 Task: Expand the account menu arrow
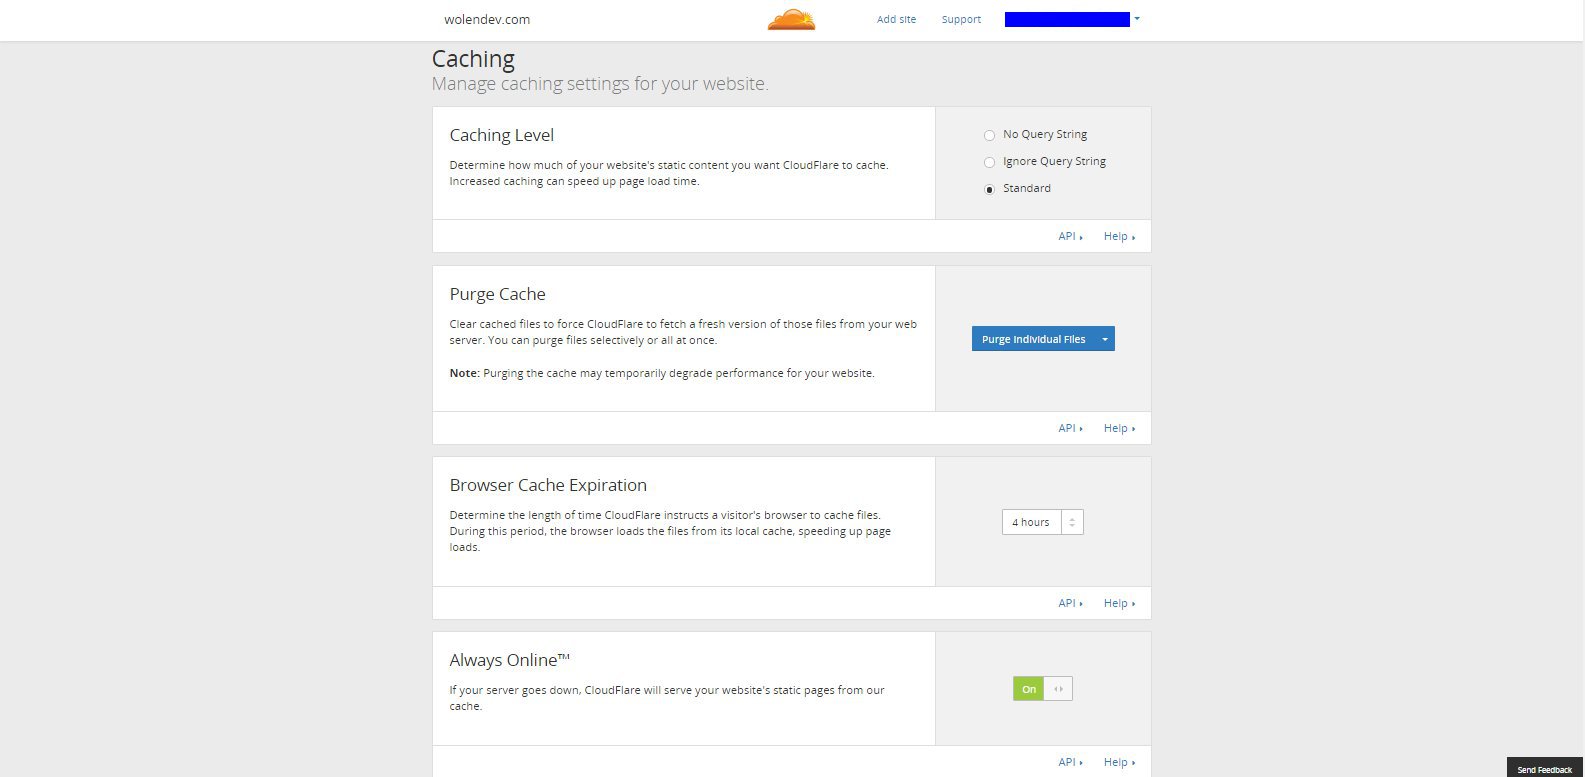point(1137,19)
